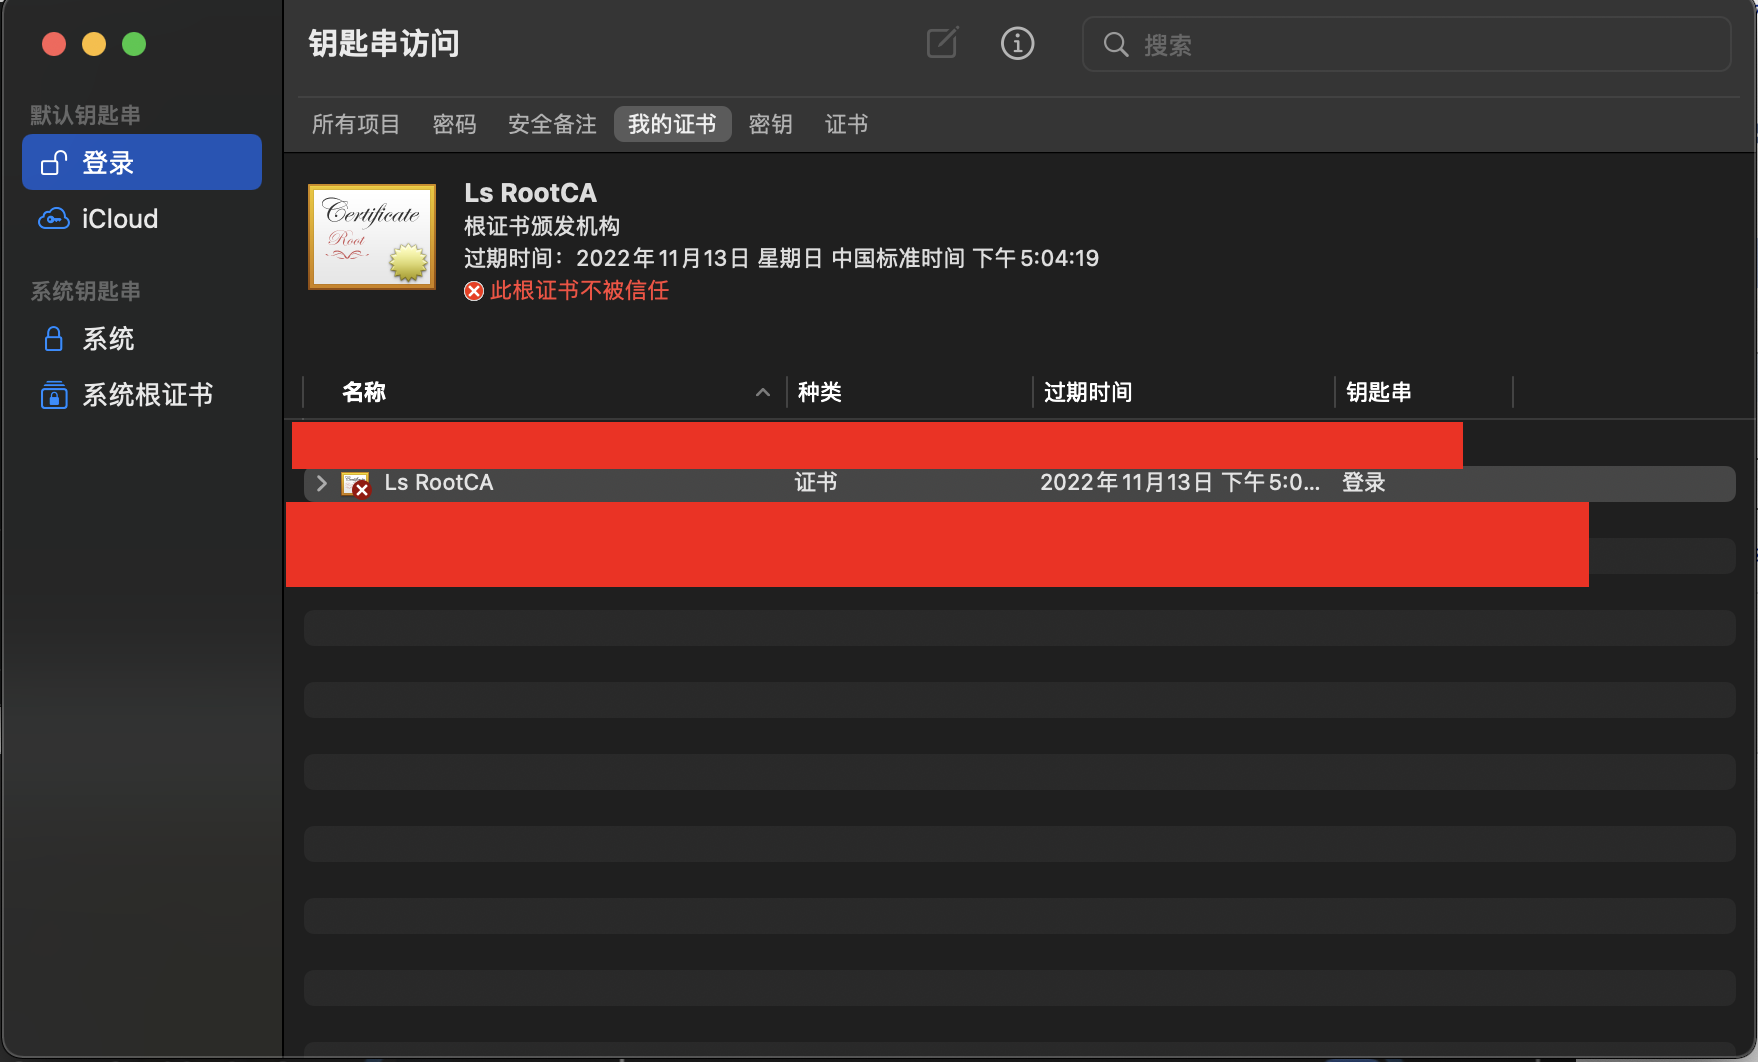Screen dimensions: 1758x1062
Task: Click the red untrusted error icon
Action: [x=474, y=291]
